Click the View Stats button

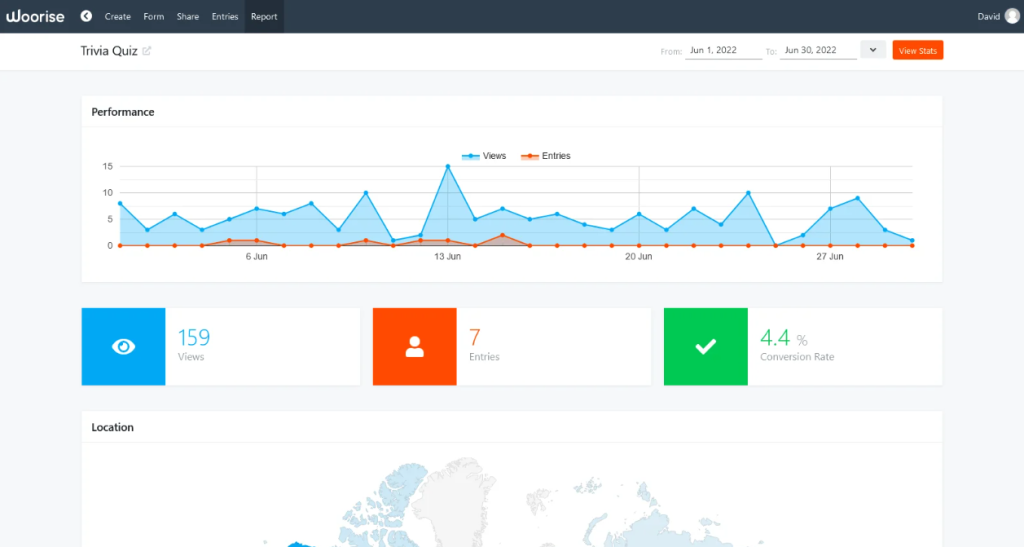click(x=918, y=50)
